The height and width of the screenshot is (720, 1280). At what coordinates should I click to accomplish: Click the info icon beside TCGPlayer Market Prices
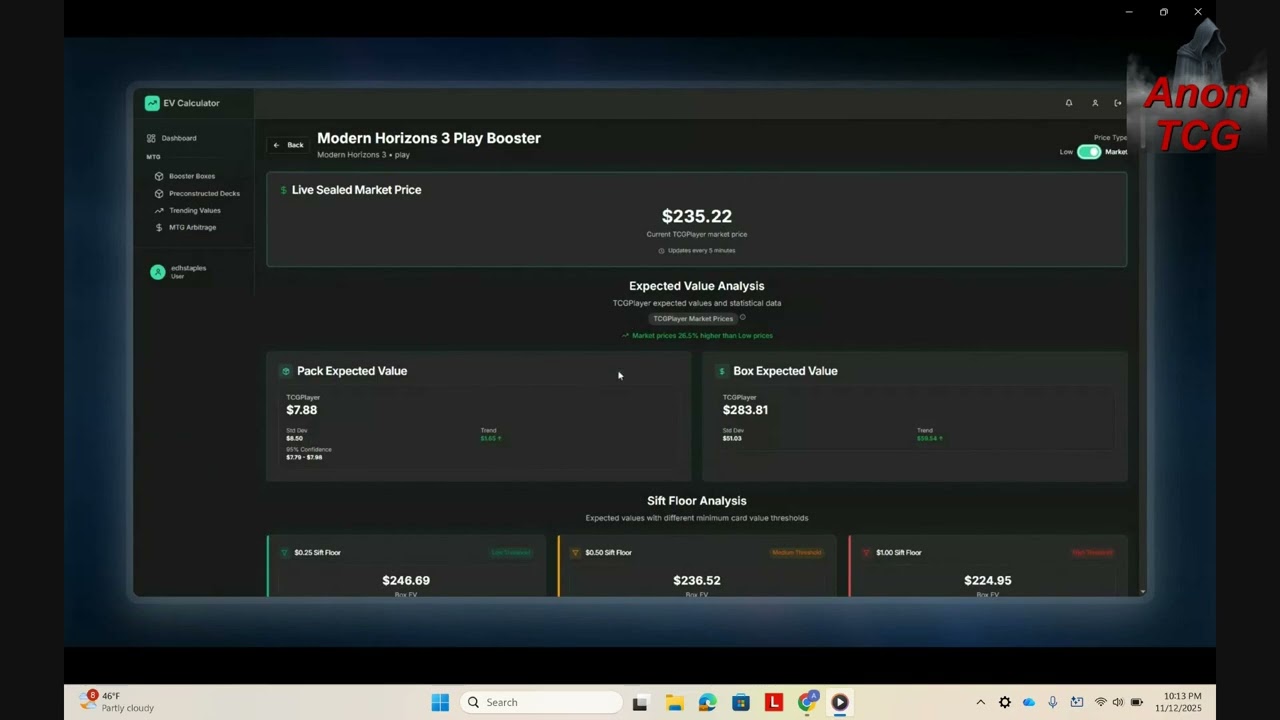pyautogui.click(x=743, y=318)
